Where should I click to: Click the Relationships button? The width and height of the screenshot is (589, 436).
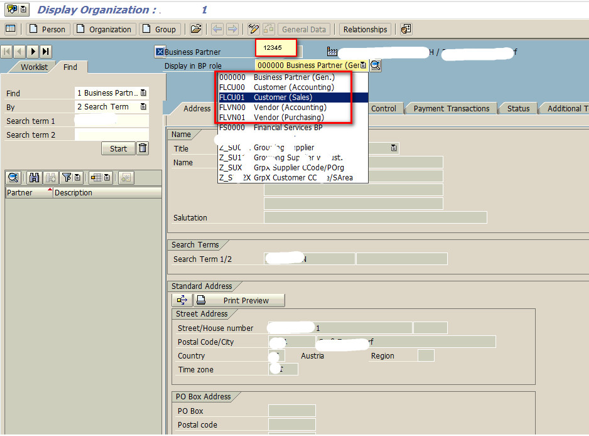[x=365, y=29]
